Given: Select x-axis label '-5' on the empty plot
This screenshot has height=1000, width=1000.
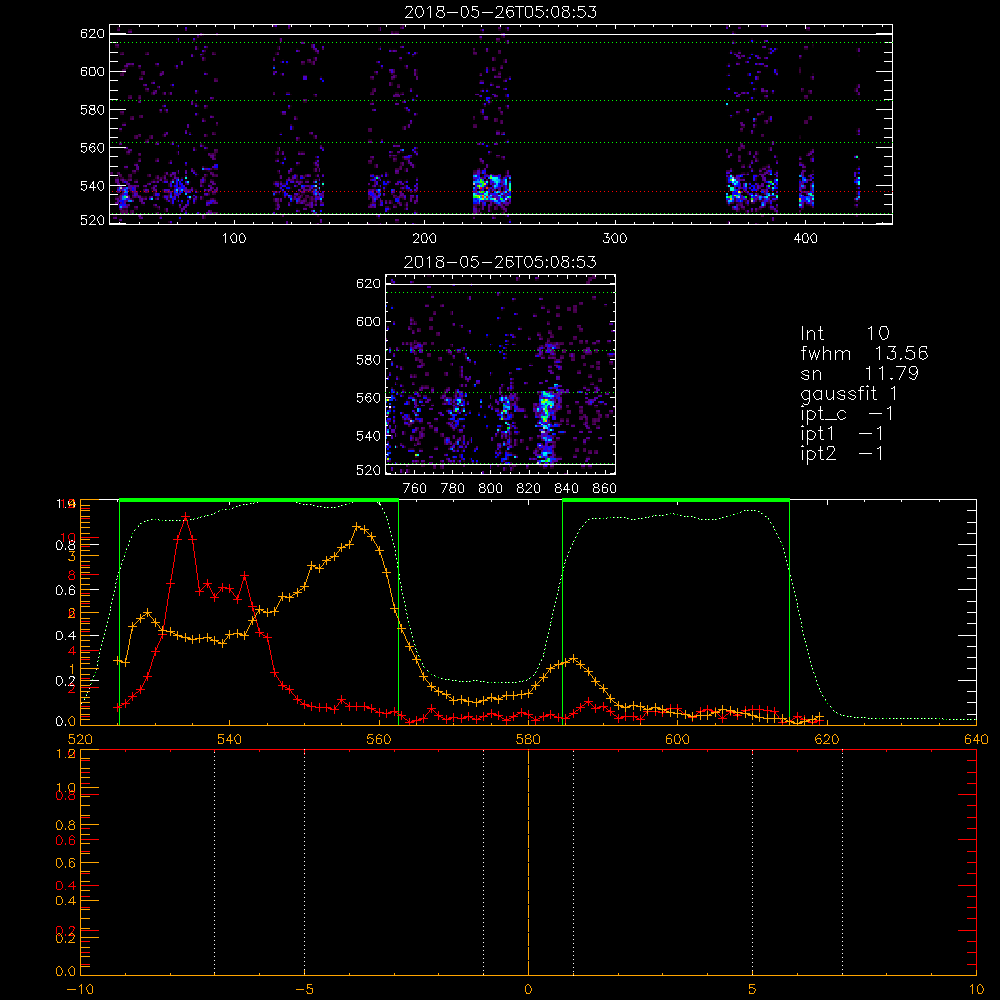Looking at the screenshot, I should [x=305, y=990].
